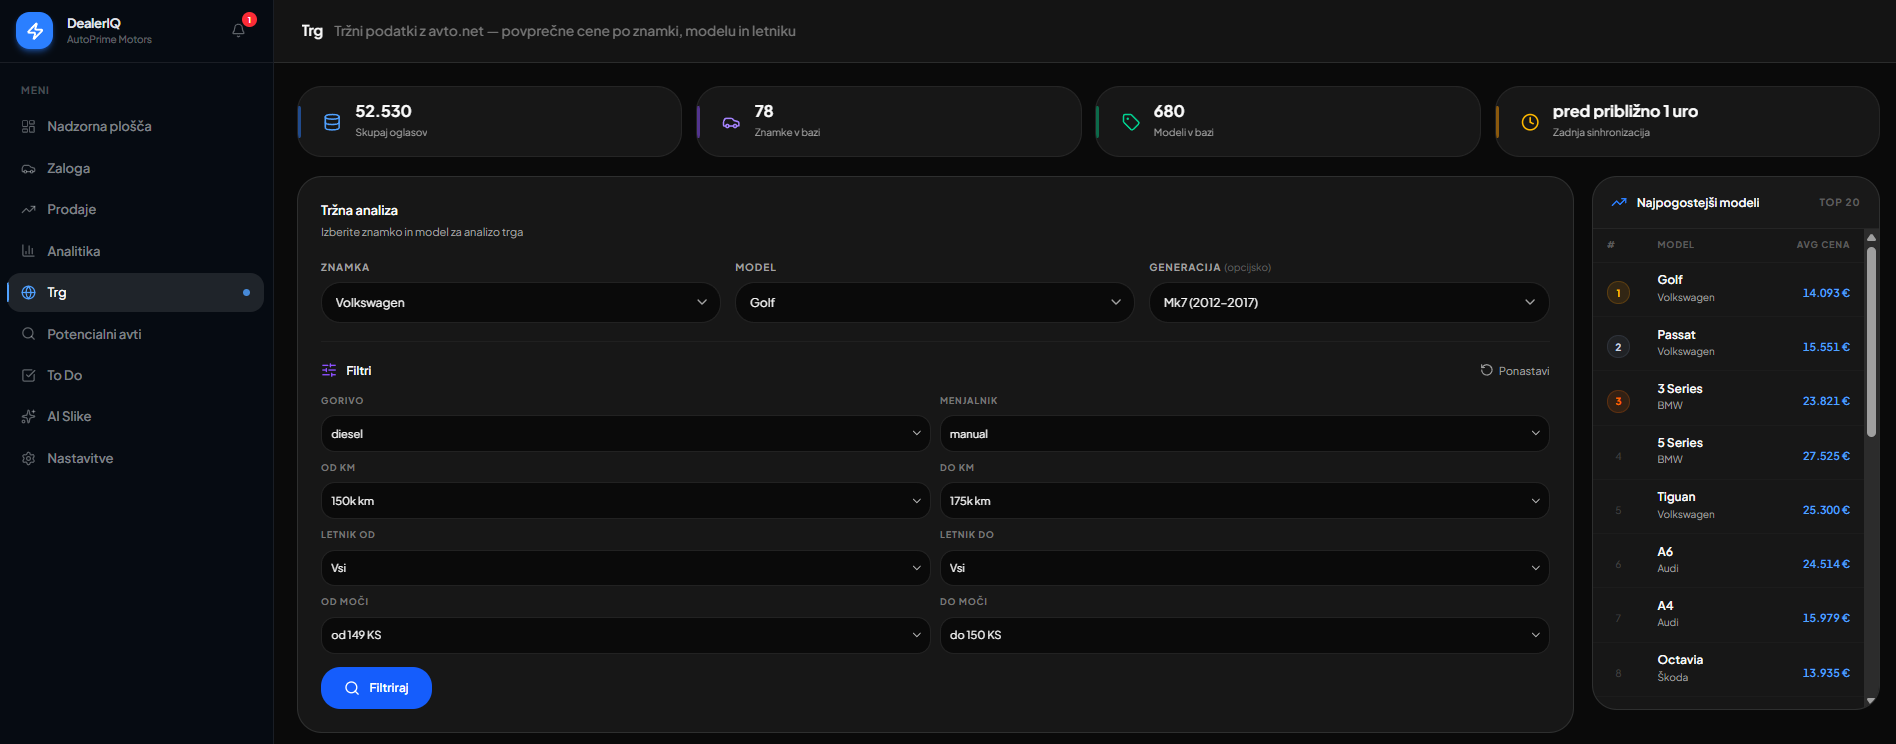Open the Menjalnik dropdown set to manual
Screen dimensions: 1896x744
click(1243, 434)
